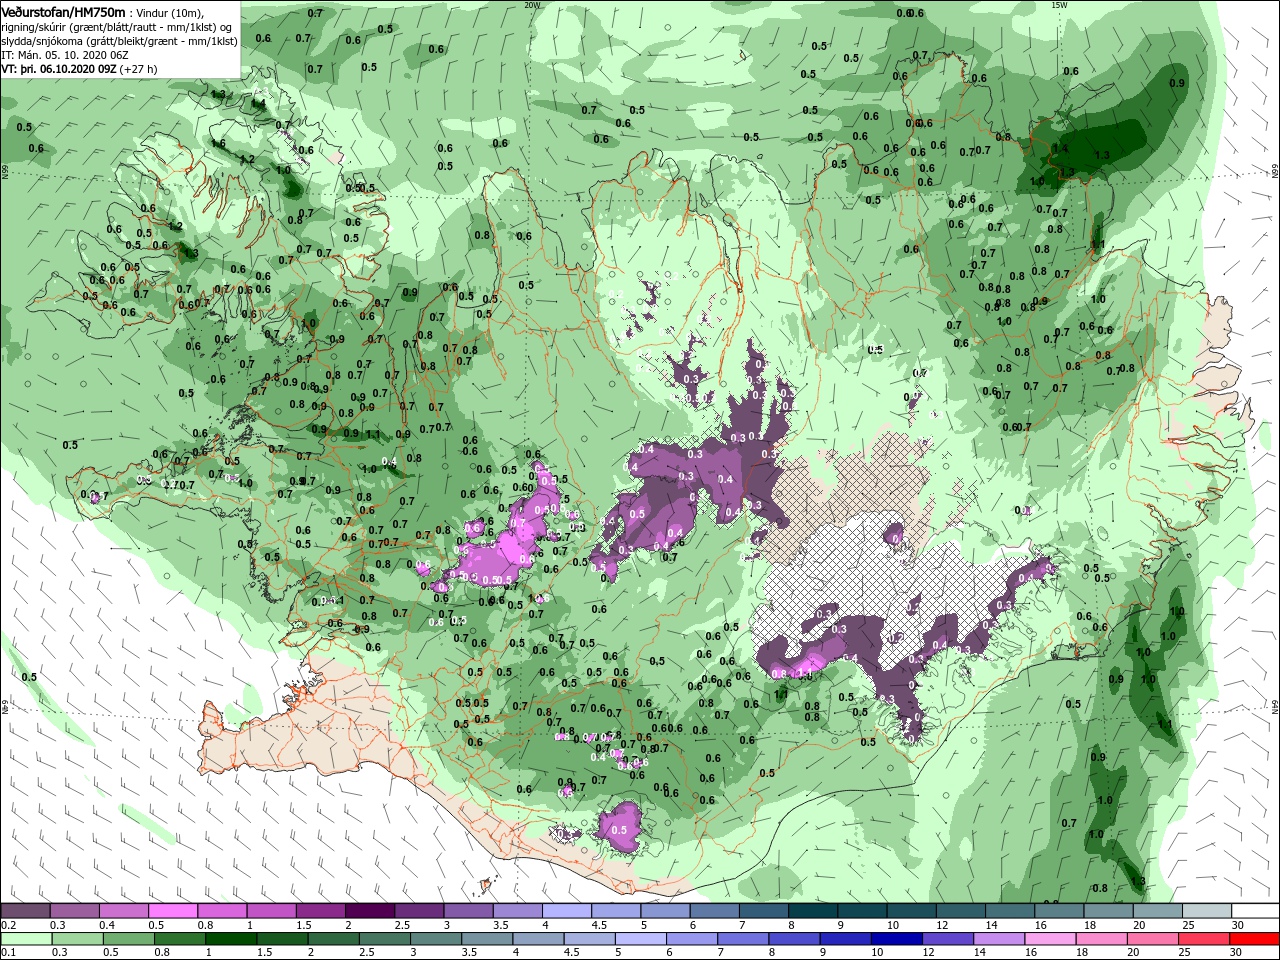Click the 'rigning/skúrir' legend description line

(117, 27)
